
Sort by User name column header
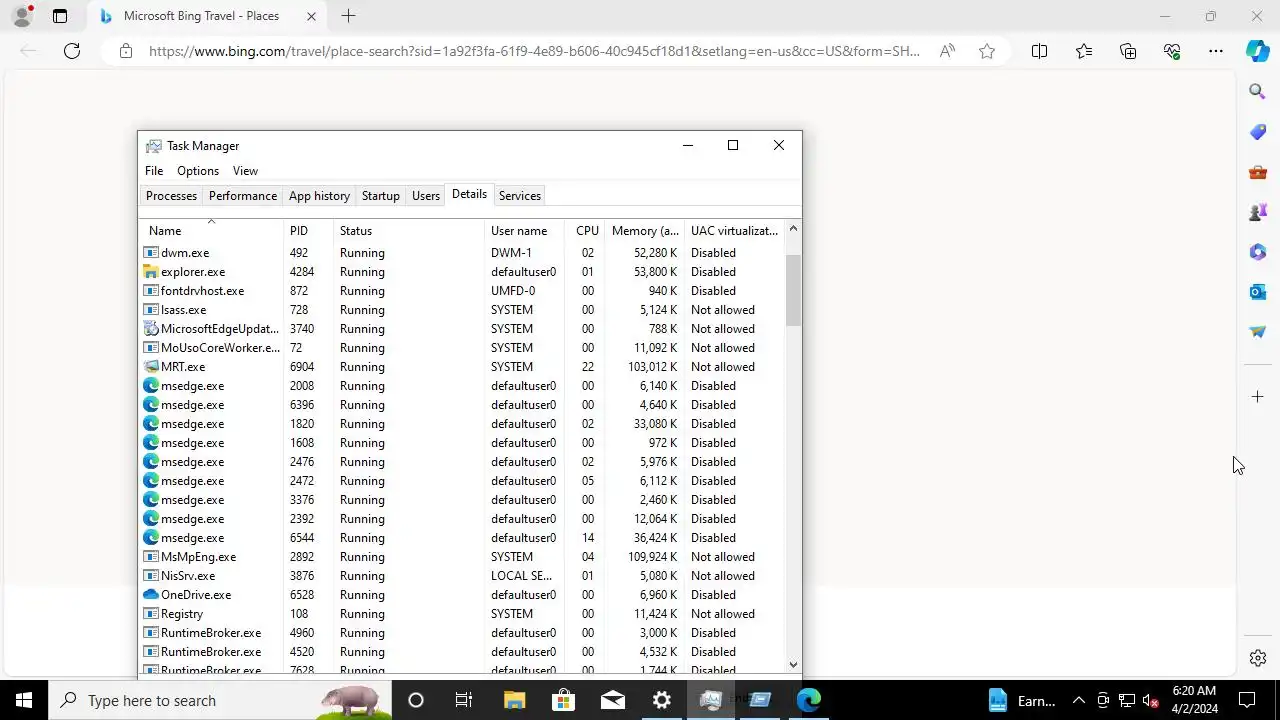click(x=525, y=231)
